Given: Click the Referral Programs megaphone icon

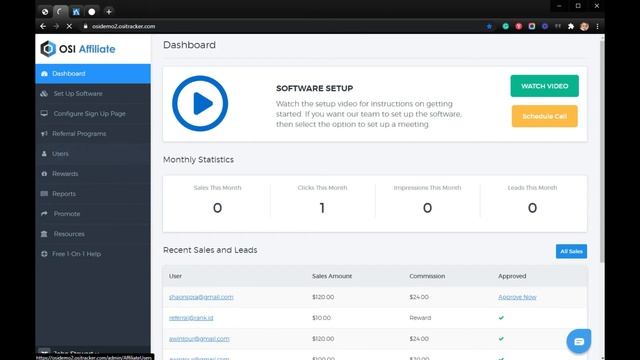Looking at the screenshot, I should coord(44,134).
